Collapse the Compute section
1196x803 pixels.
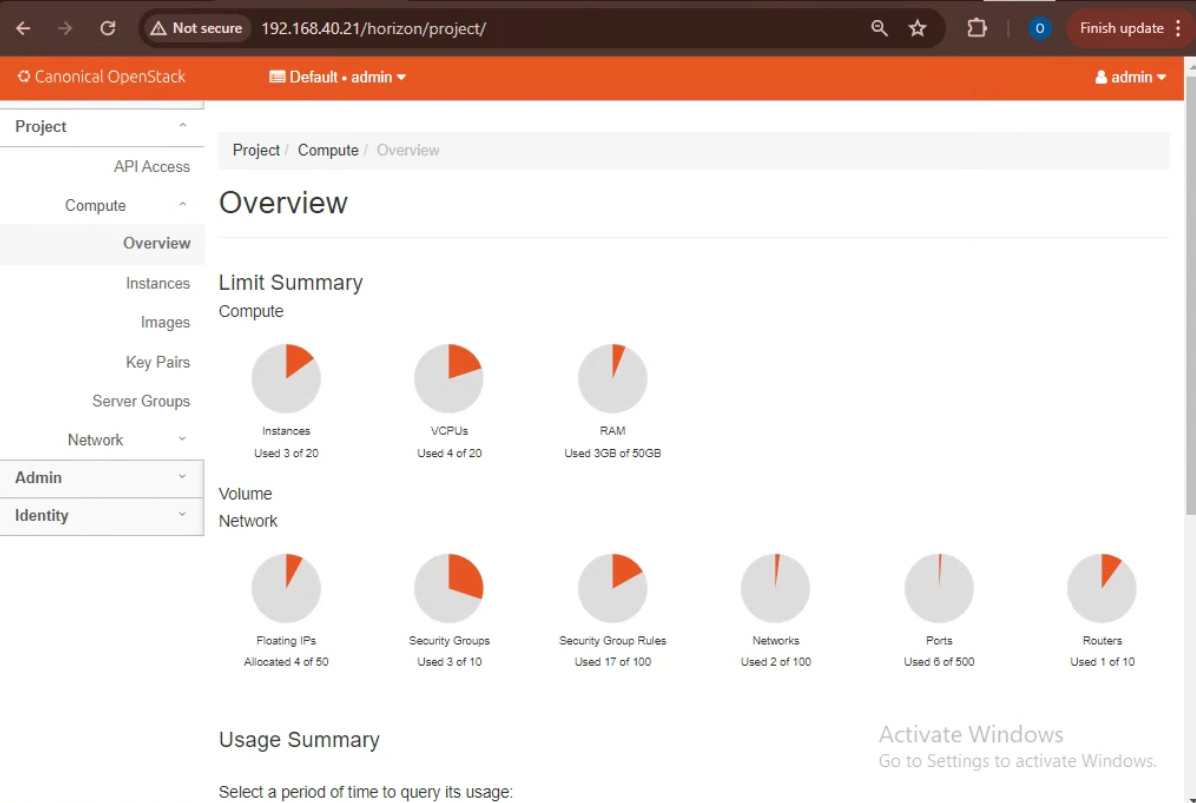95,205
